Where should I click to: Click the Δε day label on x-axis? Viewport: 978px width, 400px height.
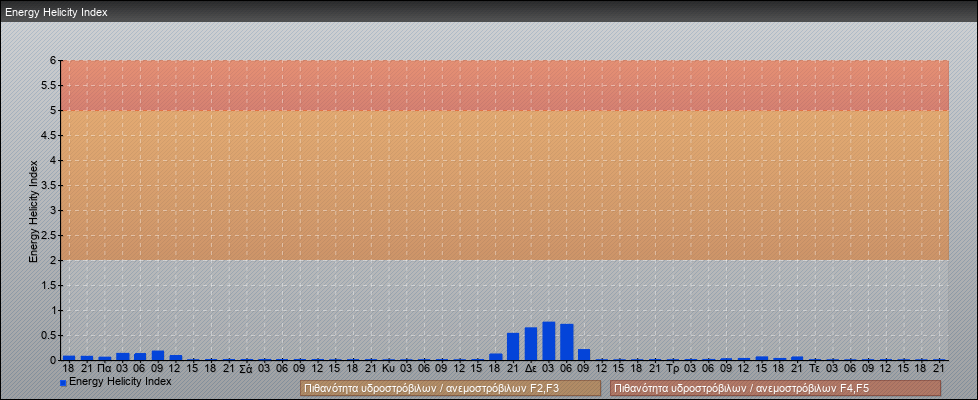click(x=531, y=368)
